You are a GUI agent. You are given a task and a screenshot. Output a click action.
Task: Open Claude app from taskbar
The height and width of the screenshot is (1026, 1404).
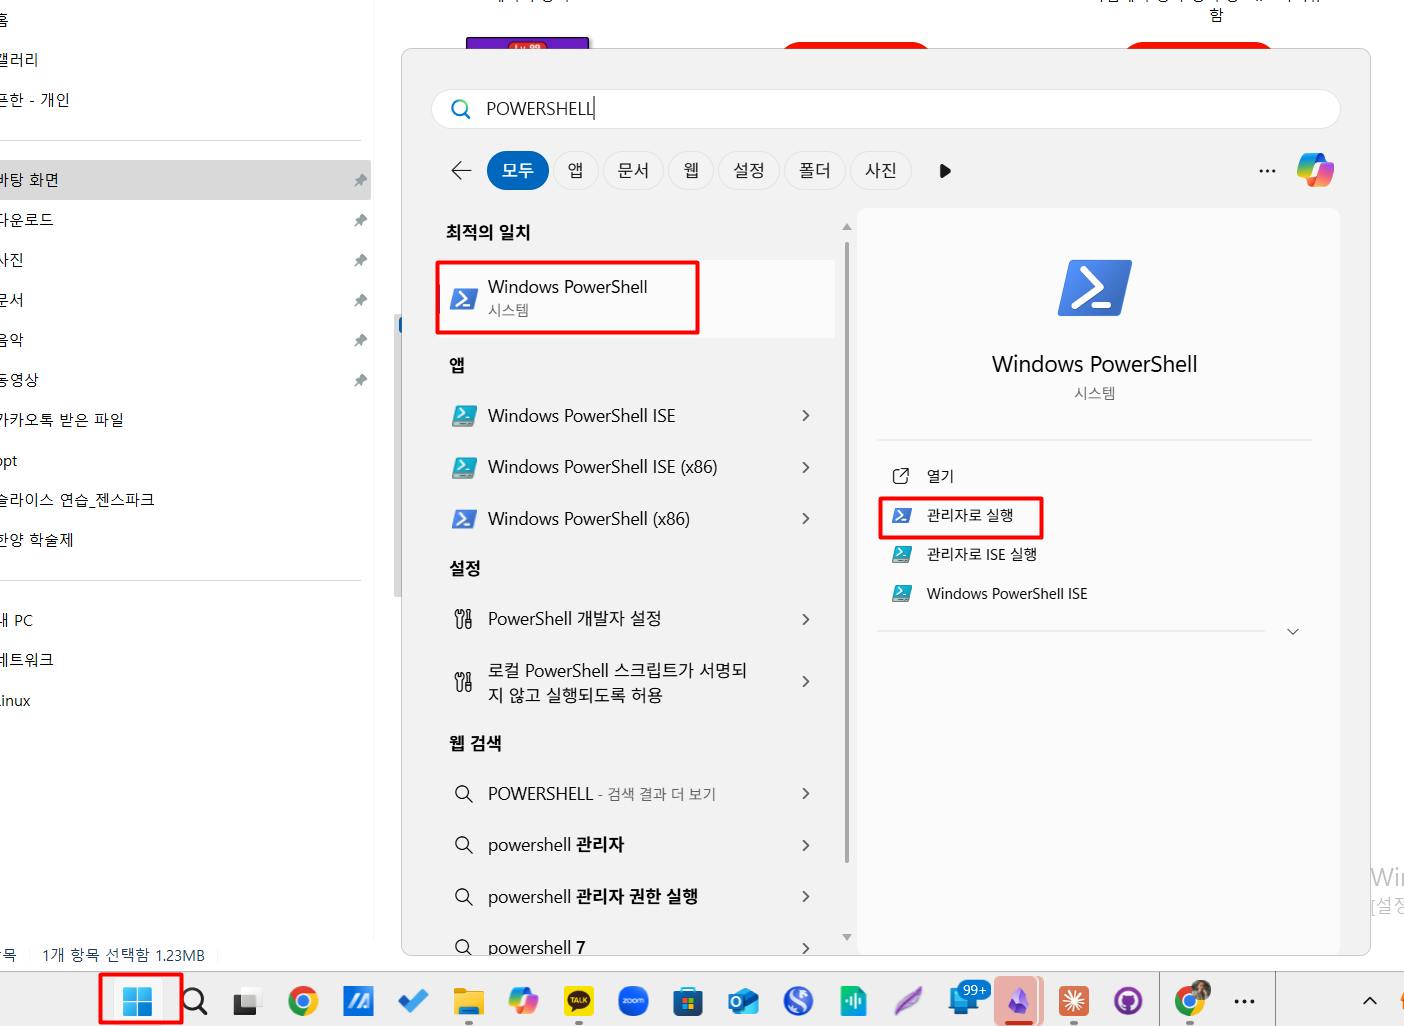point(1074,1001)
